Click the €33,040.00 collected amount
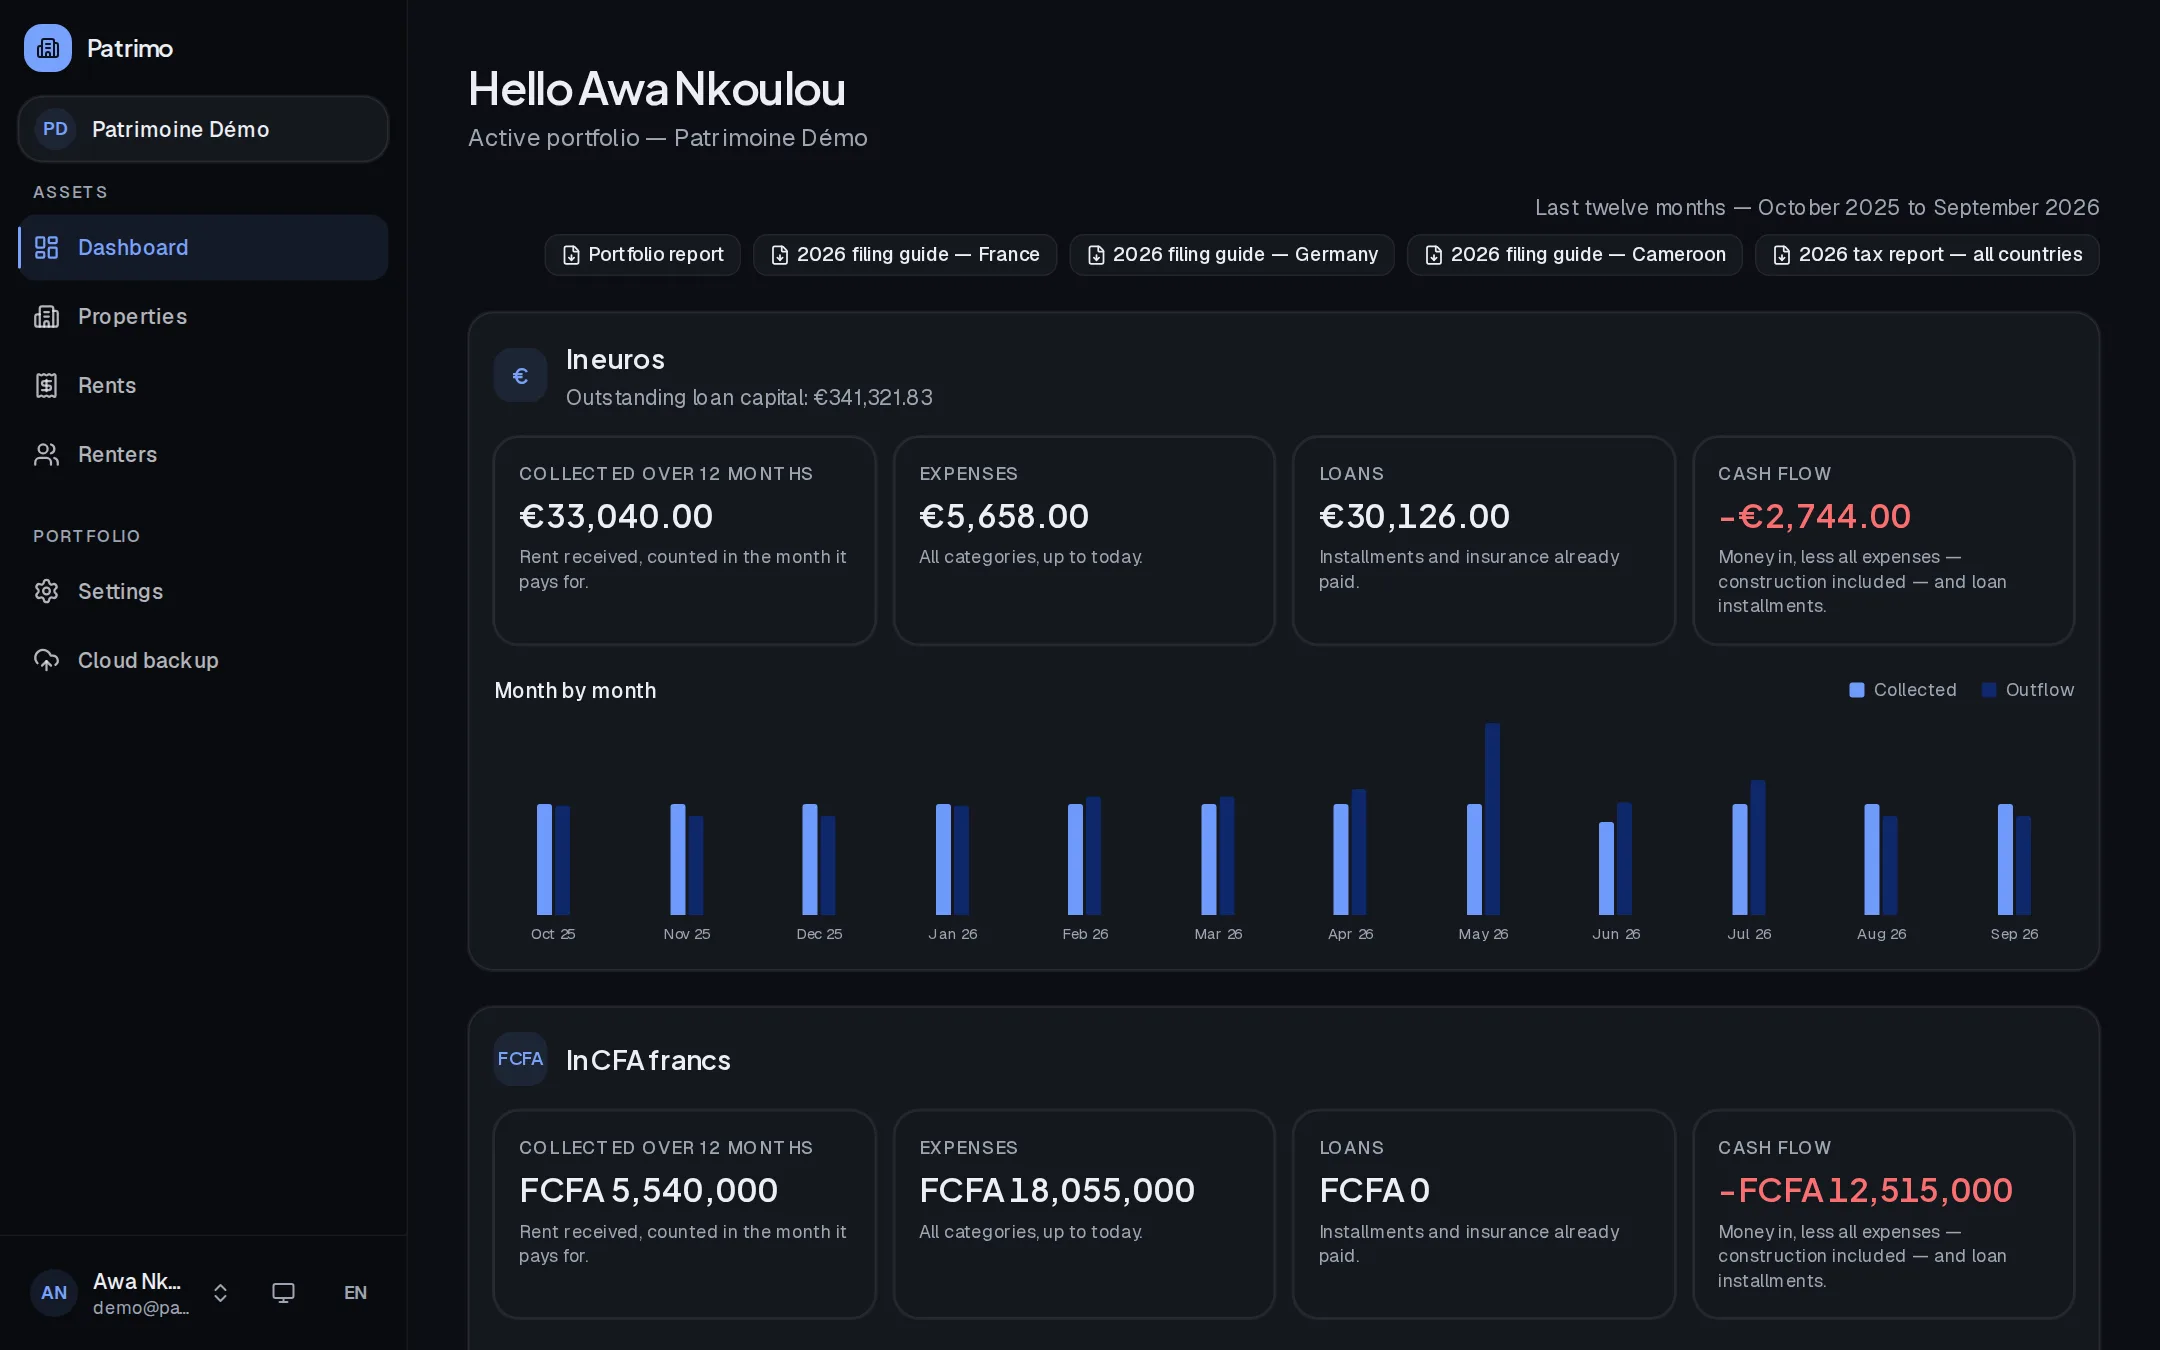 [x=616, y=516]
